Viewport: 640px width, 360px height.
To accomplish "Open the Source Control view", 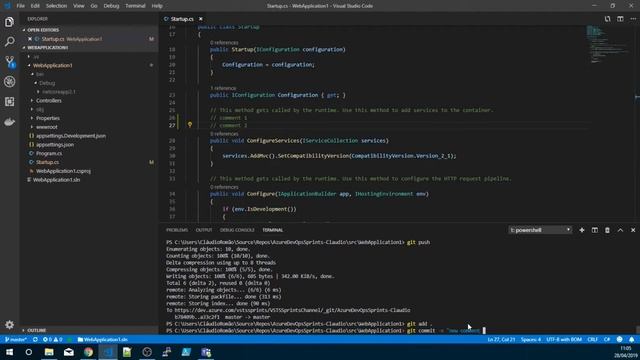I will coord(9,62).
